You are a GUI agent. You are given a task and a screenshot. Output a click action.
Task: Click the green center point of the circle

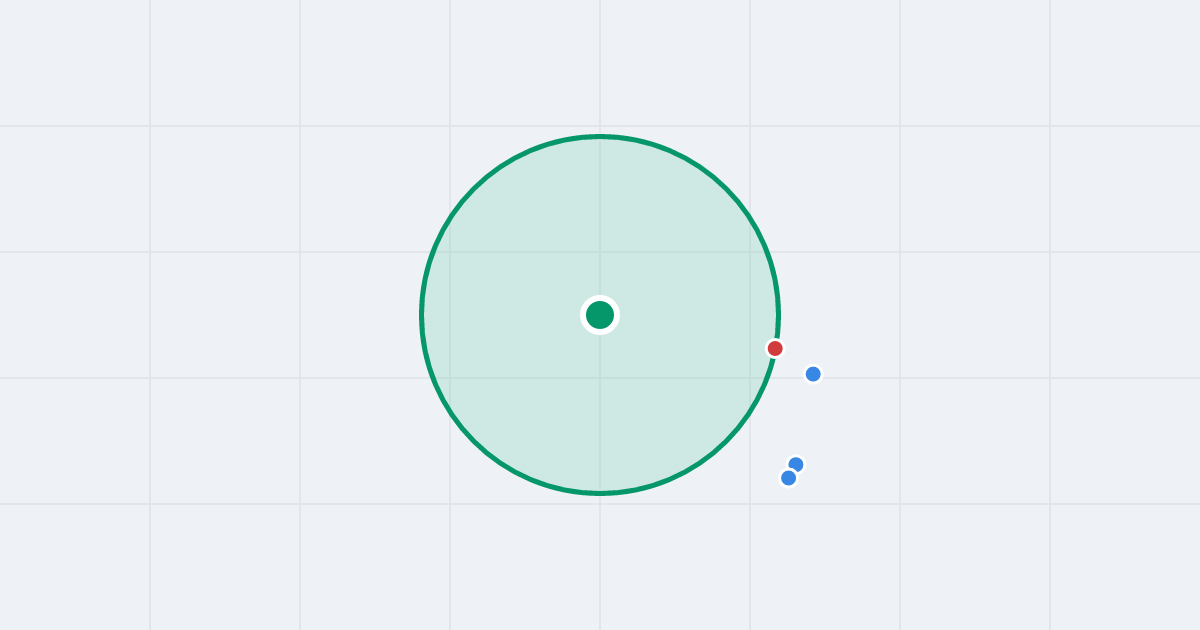tap(600, 315)
